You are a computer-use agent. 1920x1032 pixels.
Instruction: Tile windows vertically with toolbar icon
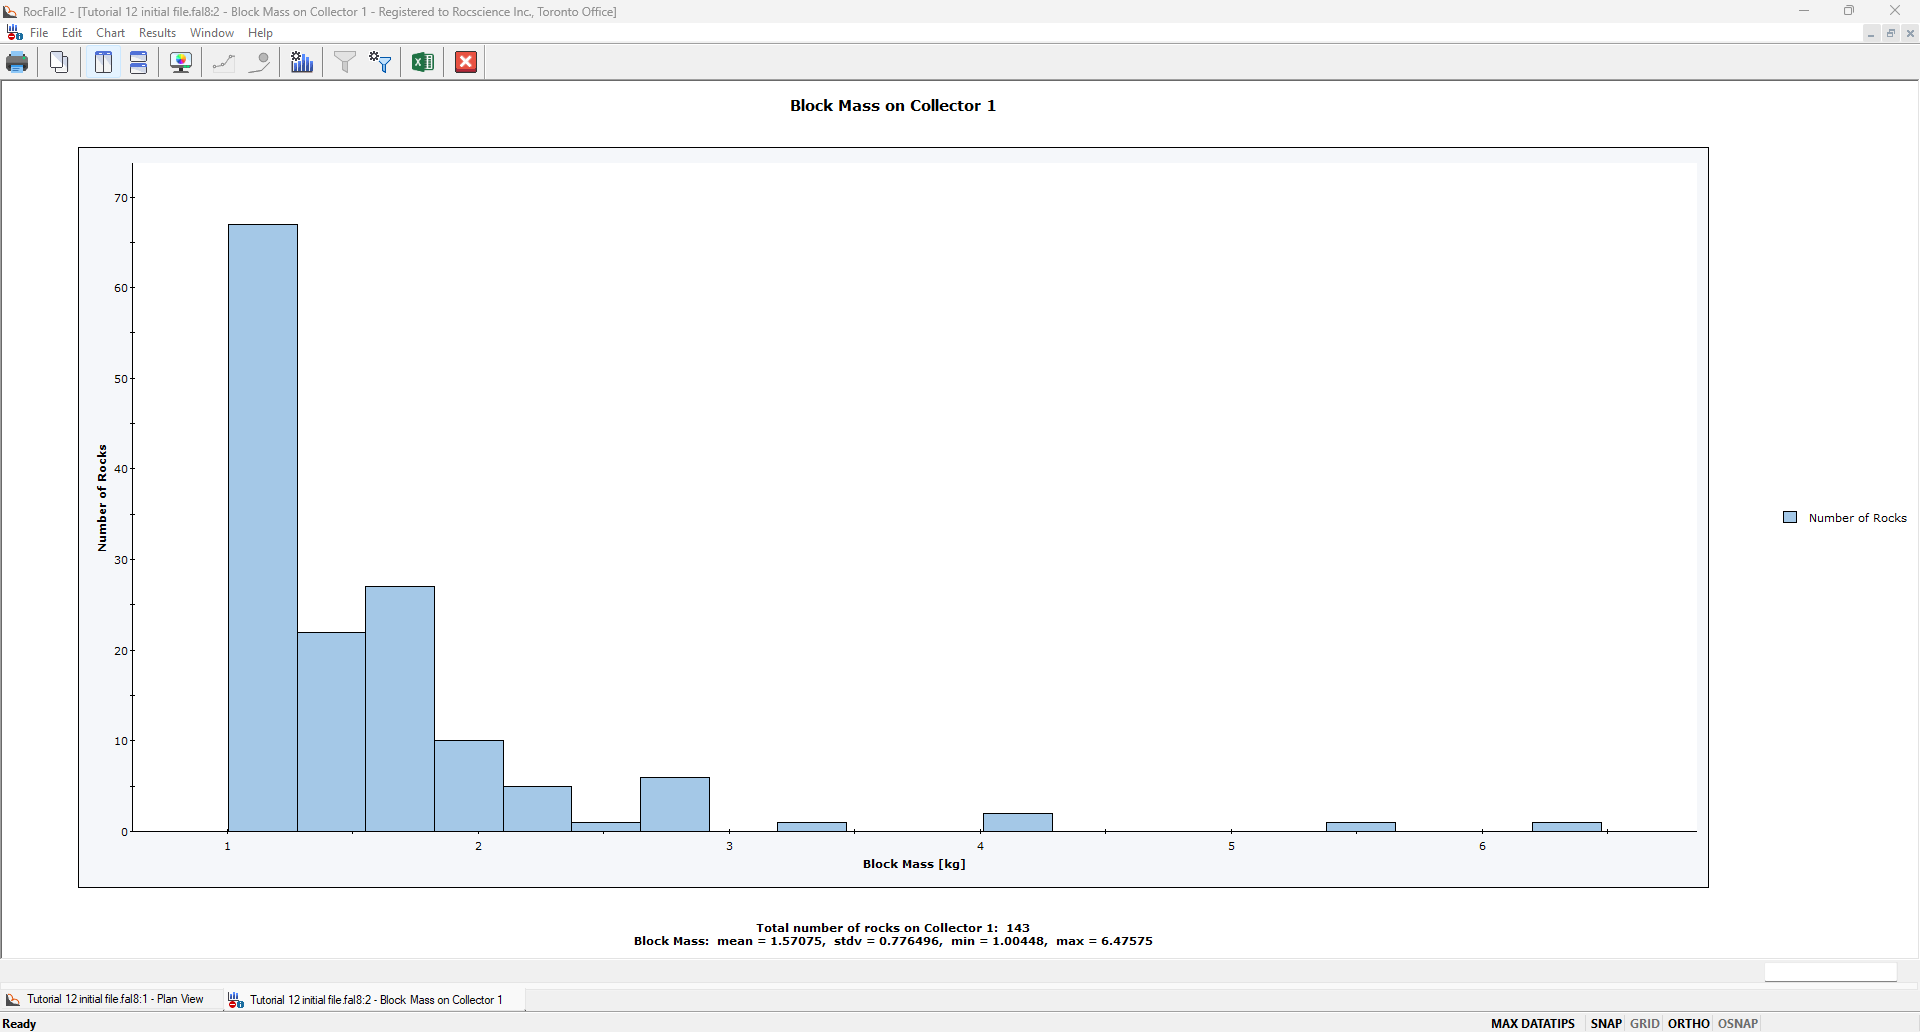(103, 62)
